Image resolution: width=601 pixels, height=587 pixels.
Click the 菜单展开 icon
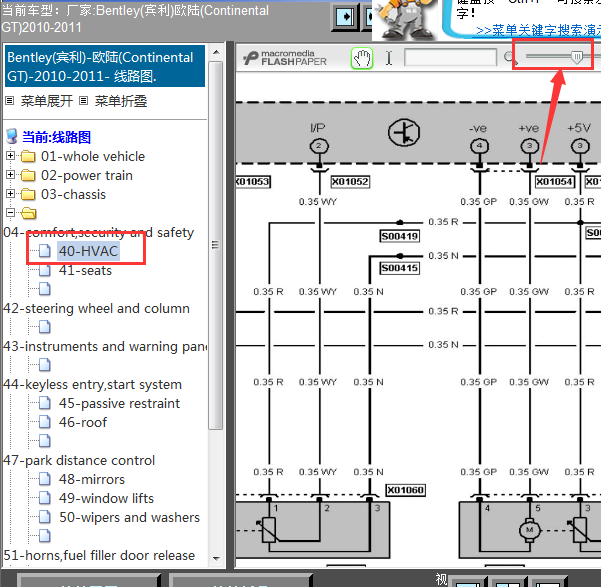pos(10,101)
